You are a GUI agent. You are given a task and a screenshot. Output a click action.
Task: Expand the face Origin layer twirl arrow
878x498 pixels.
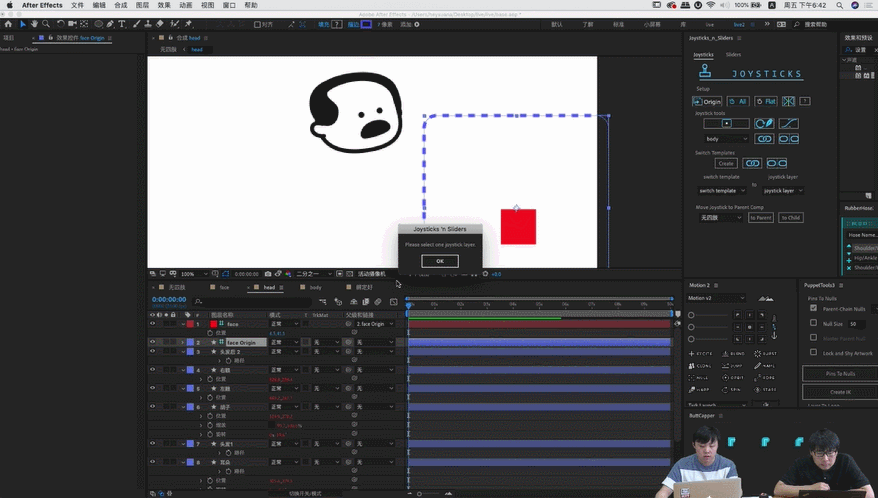[183, 342]
